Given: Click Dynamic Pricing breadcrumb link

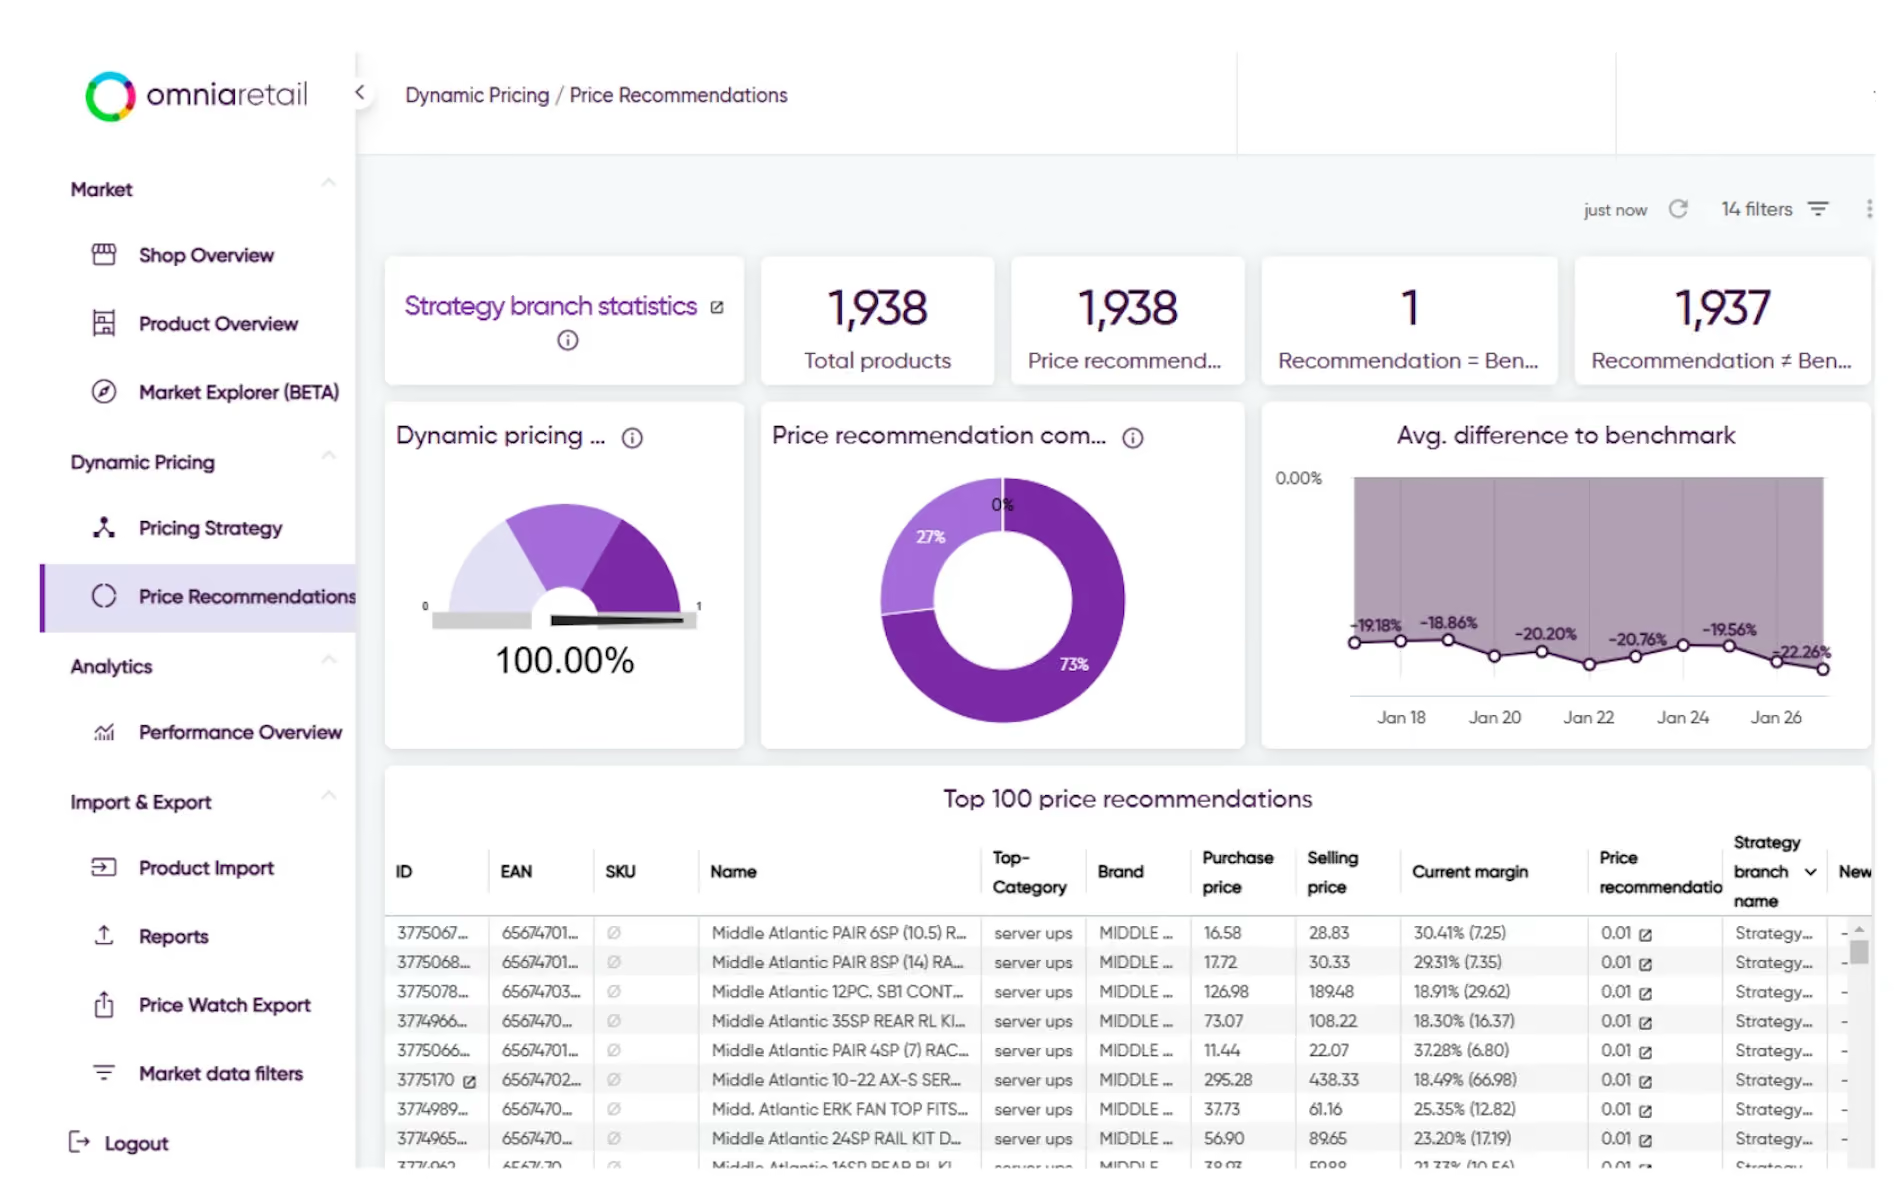Looking at the screenshot, I should pyautogui.click(x=477, y=95).
